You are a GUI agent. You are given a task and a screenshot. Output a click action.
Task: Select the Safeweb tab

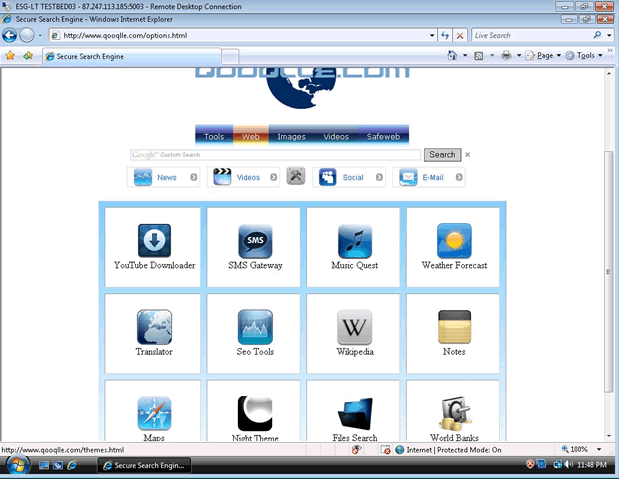pyautogui.click(x=383, y=136)
